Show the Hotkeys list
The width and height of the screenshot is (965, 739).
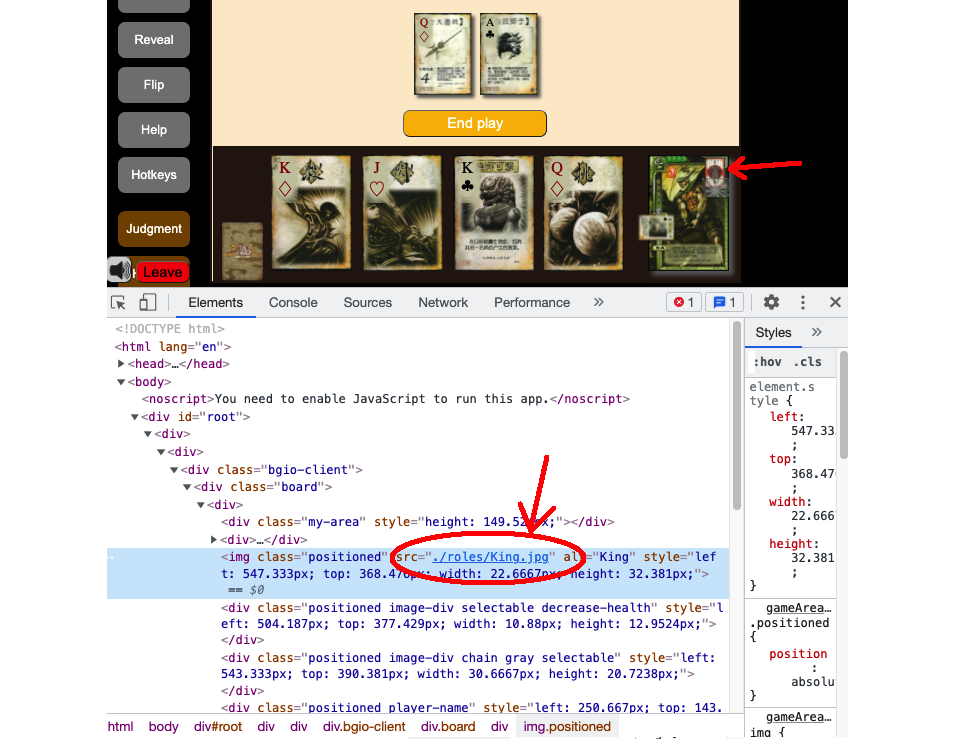coord(154,175)
